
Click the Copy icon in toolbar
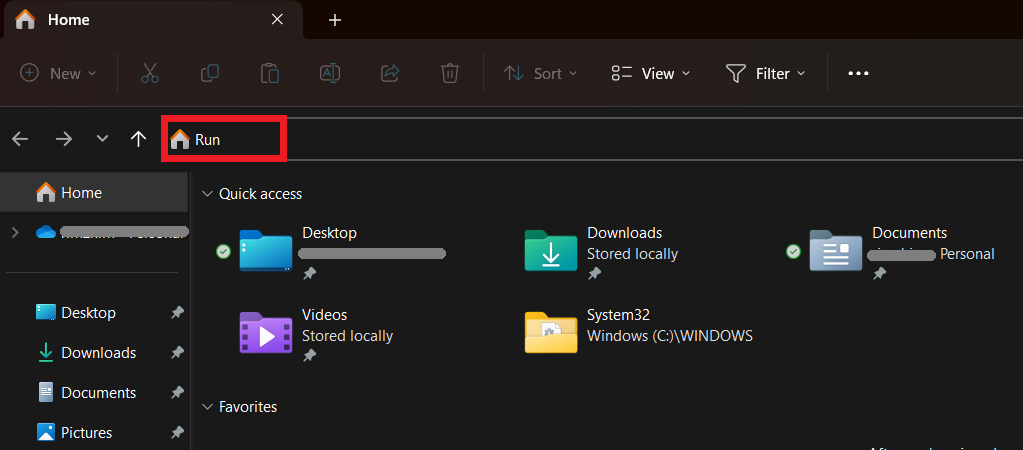[x=209, y=73]
